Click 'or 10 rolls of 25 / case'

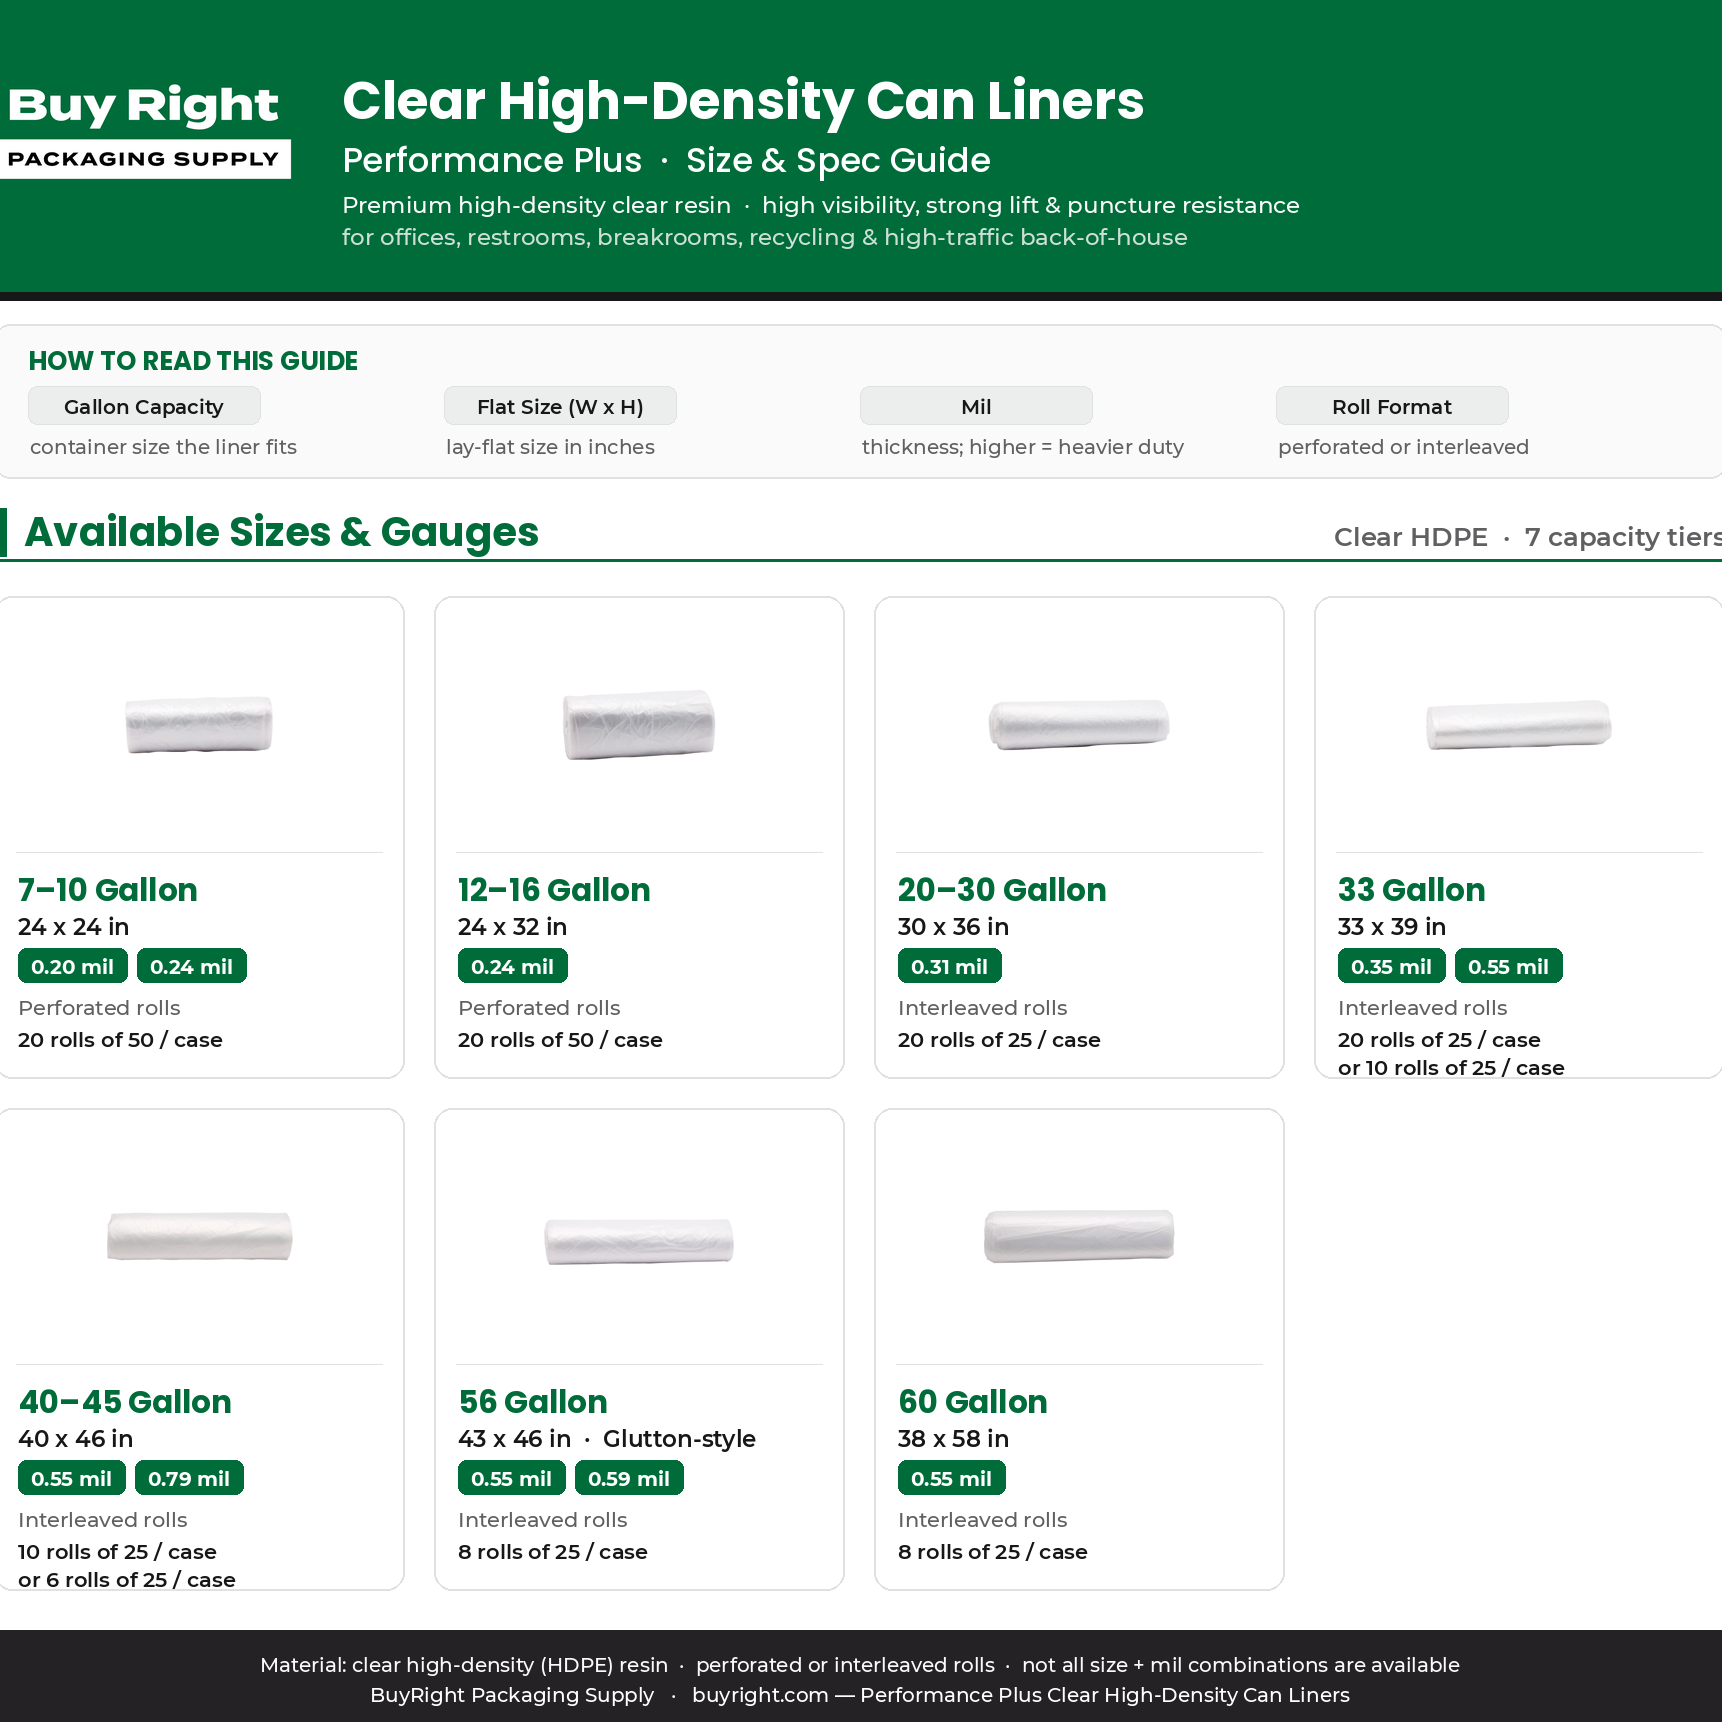[1451, 1068]
